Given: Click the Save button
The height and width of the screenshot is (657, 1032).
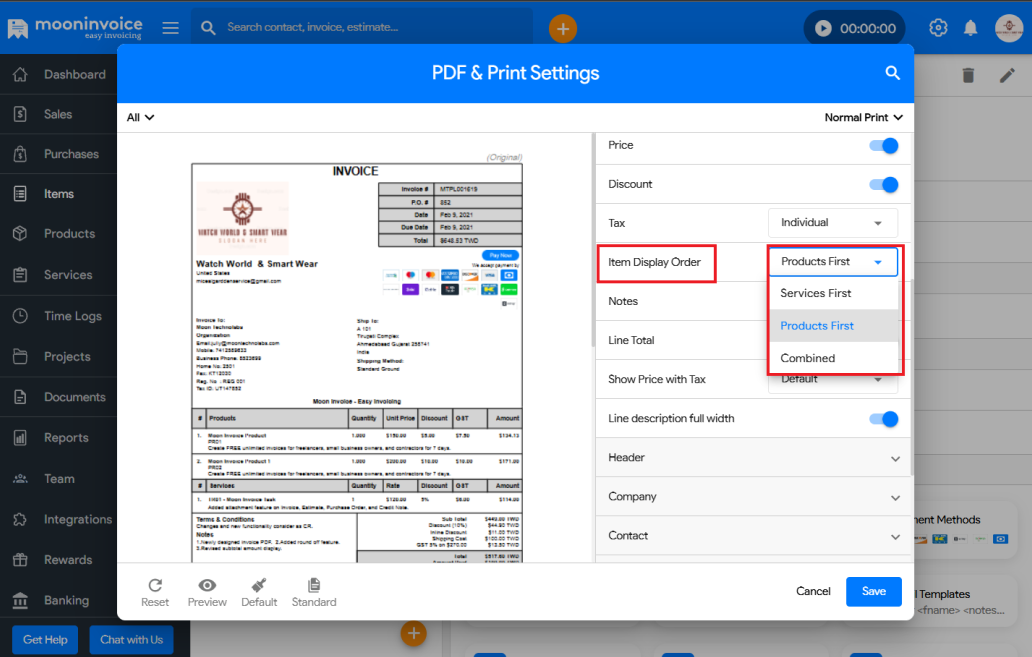Looking at the screenshot, I should pyautogui.click(x=873, y=591).
